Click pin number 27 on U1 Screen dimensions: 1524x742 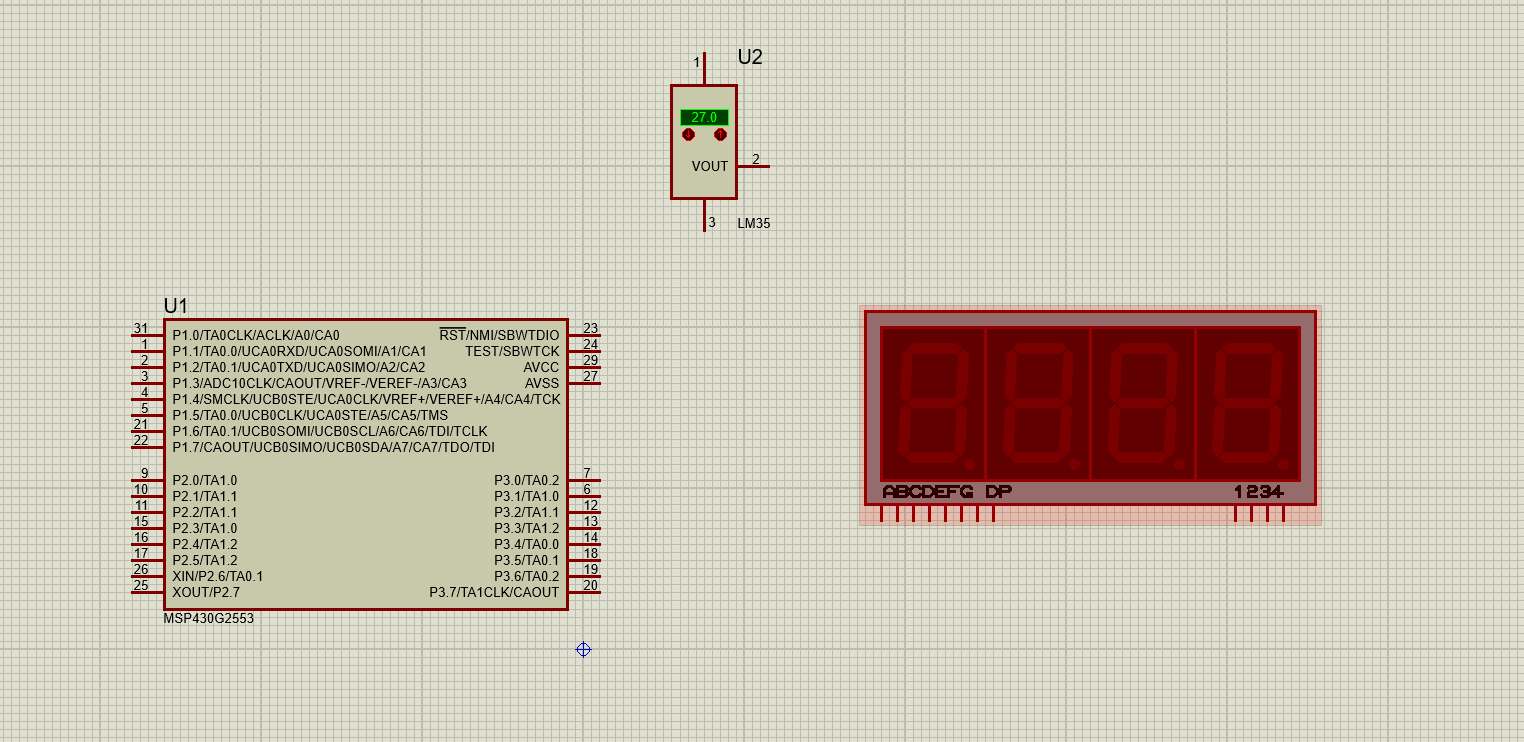[591, 377]
